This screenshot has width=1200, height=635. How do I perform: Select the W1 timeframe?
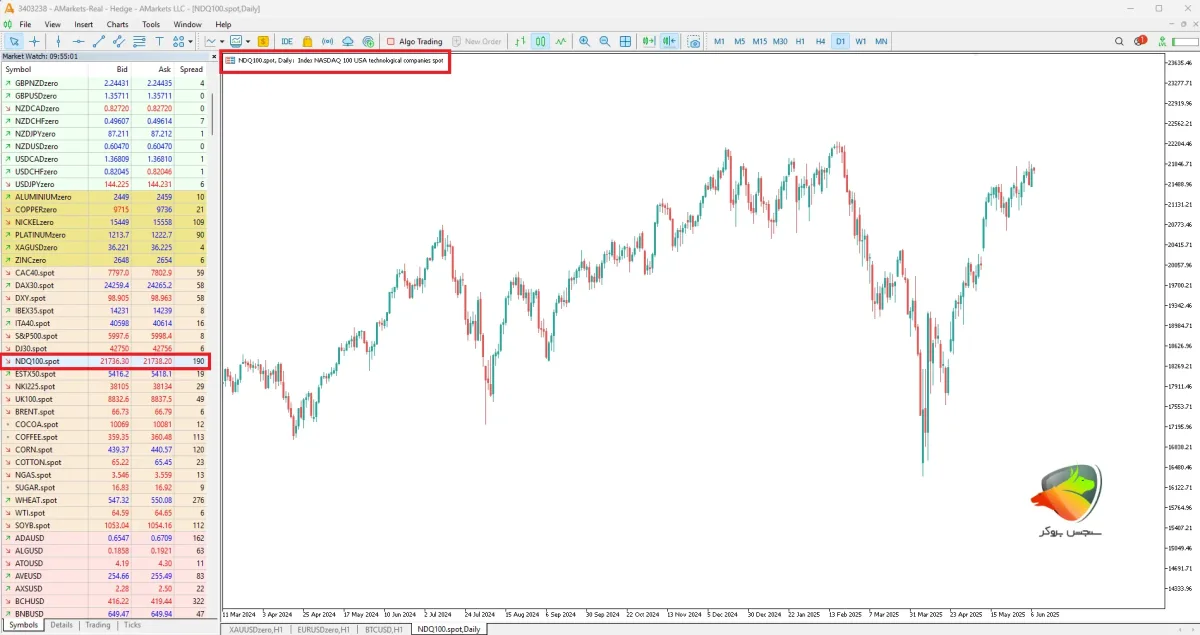pos(861,41)
